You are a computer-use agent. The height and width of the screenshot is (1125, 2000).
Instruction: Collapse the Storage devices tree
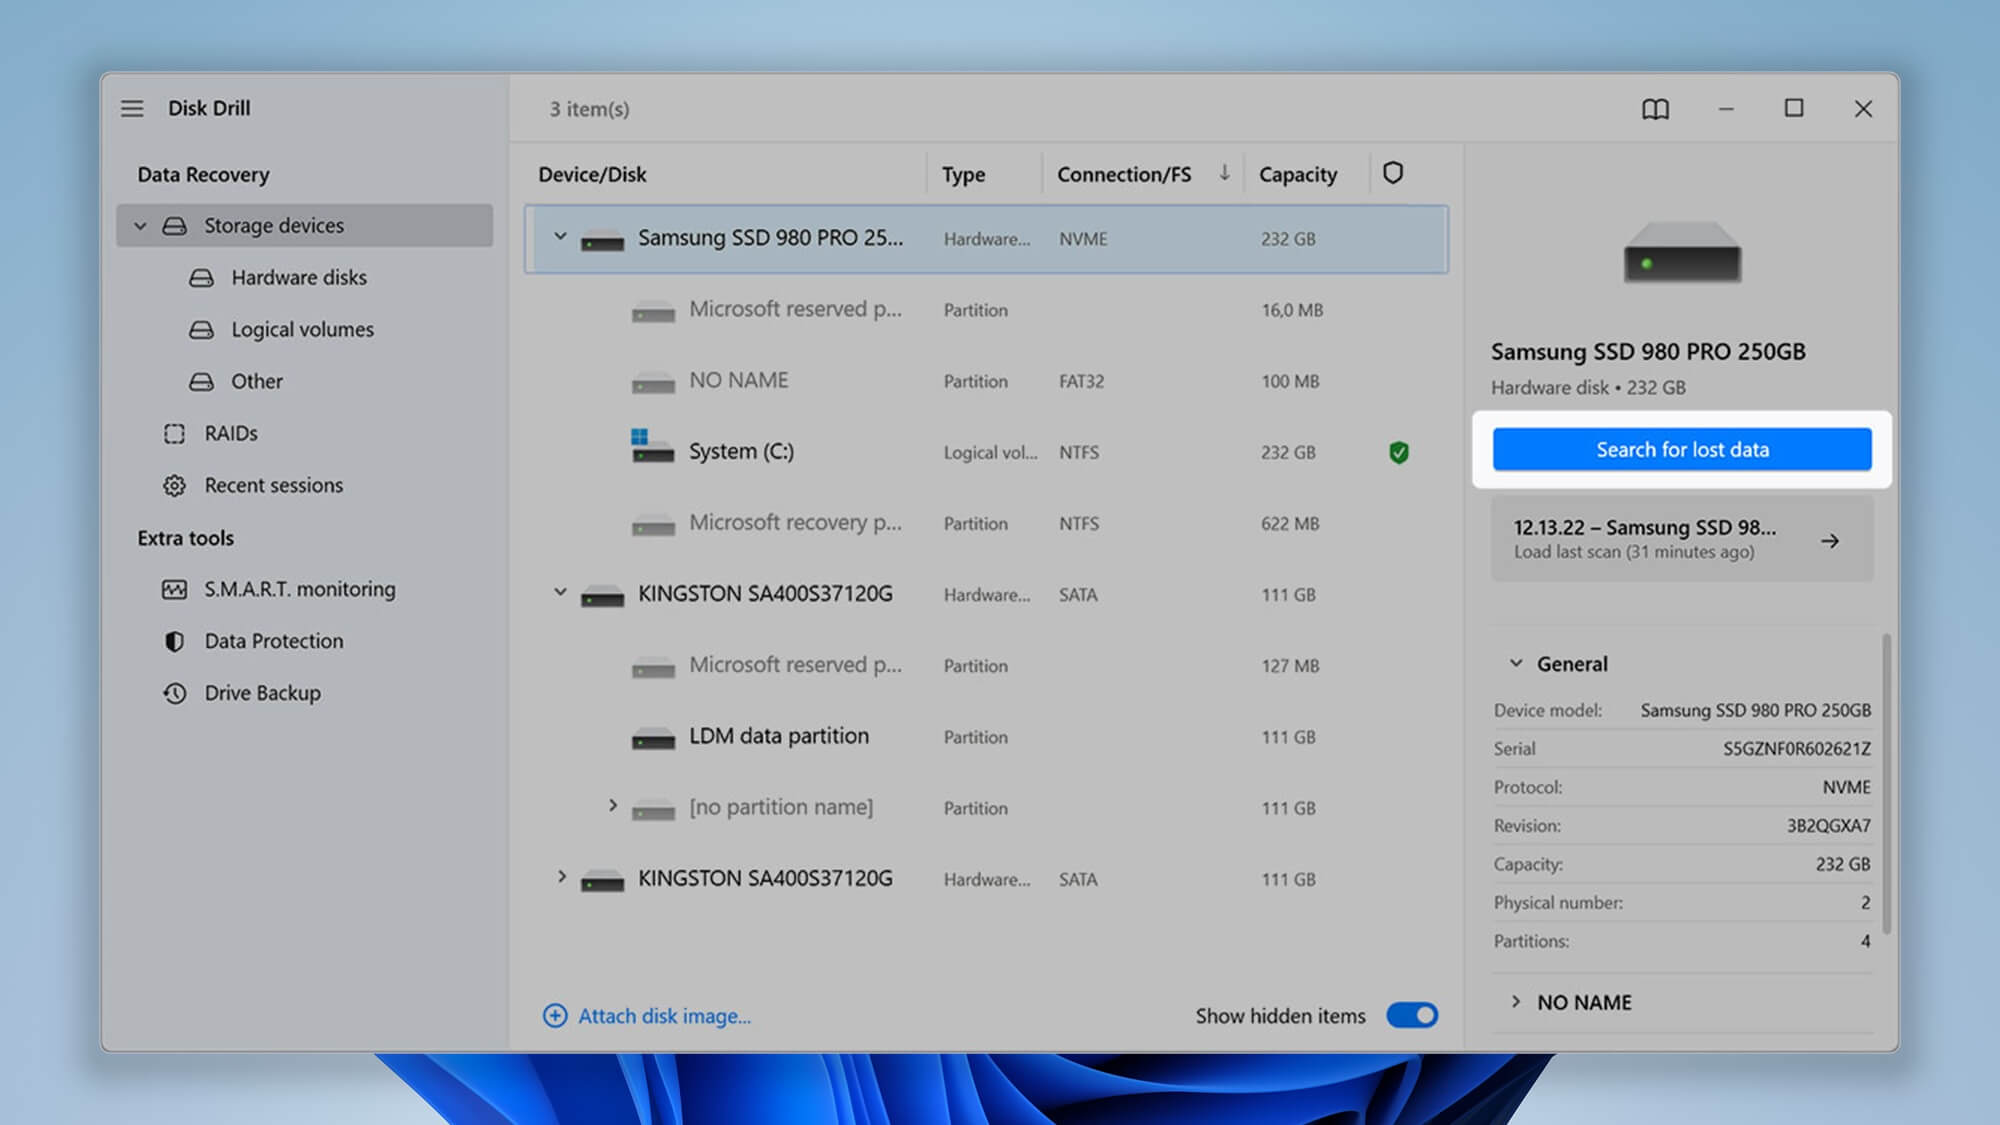(x=141, y=226)
